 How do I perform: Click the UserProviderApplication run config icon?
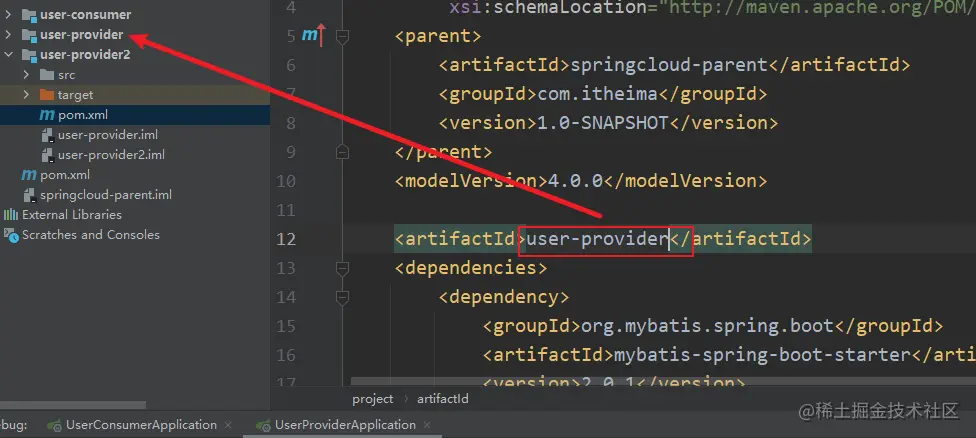(264, 426)
